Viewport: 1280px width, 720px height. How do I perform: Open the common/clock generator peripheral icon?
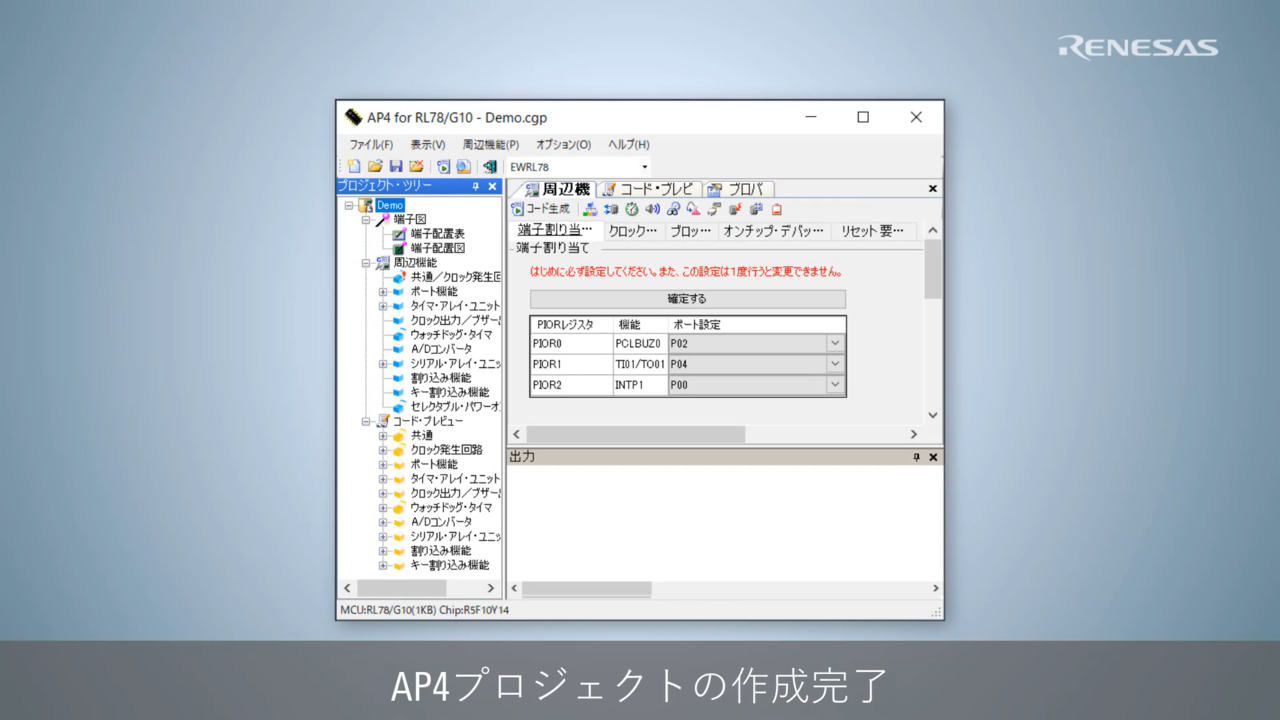[x=590, y=209]
